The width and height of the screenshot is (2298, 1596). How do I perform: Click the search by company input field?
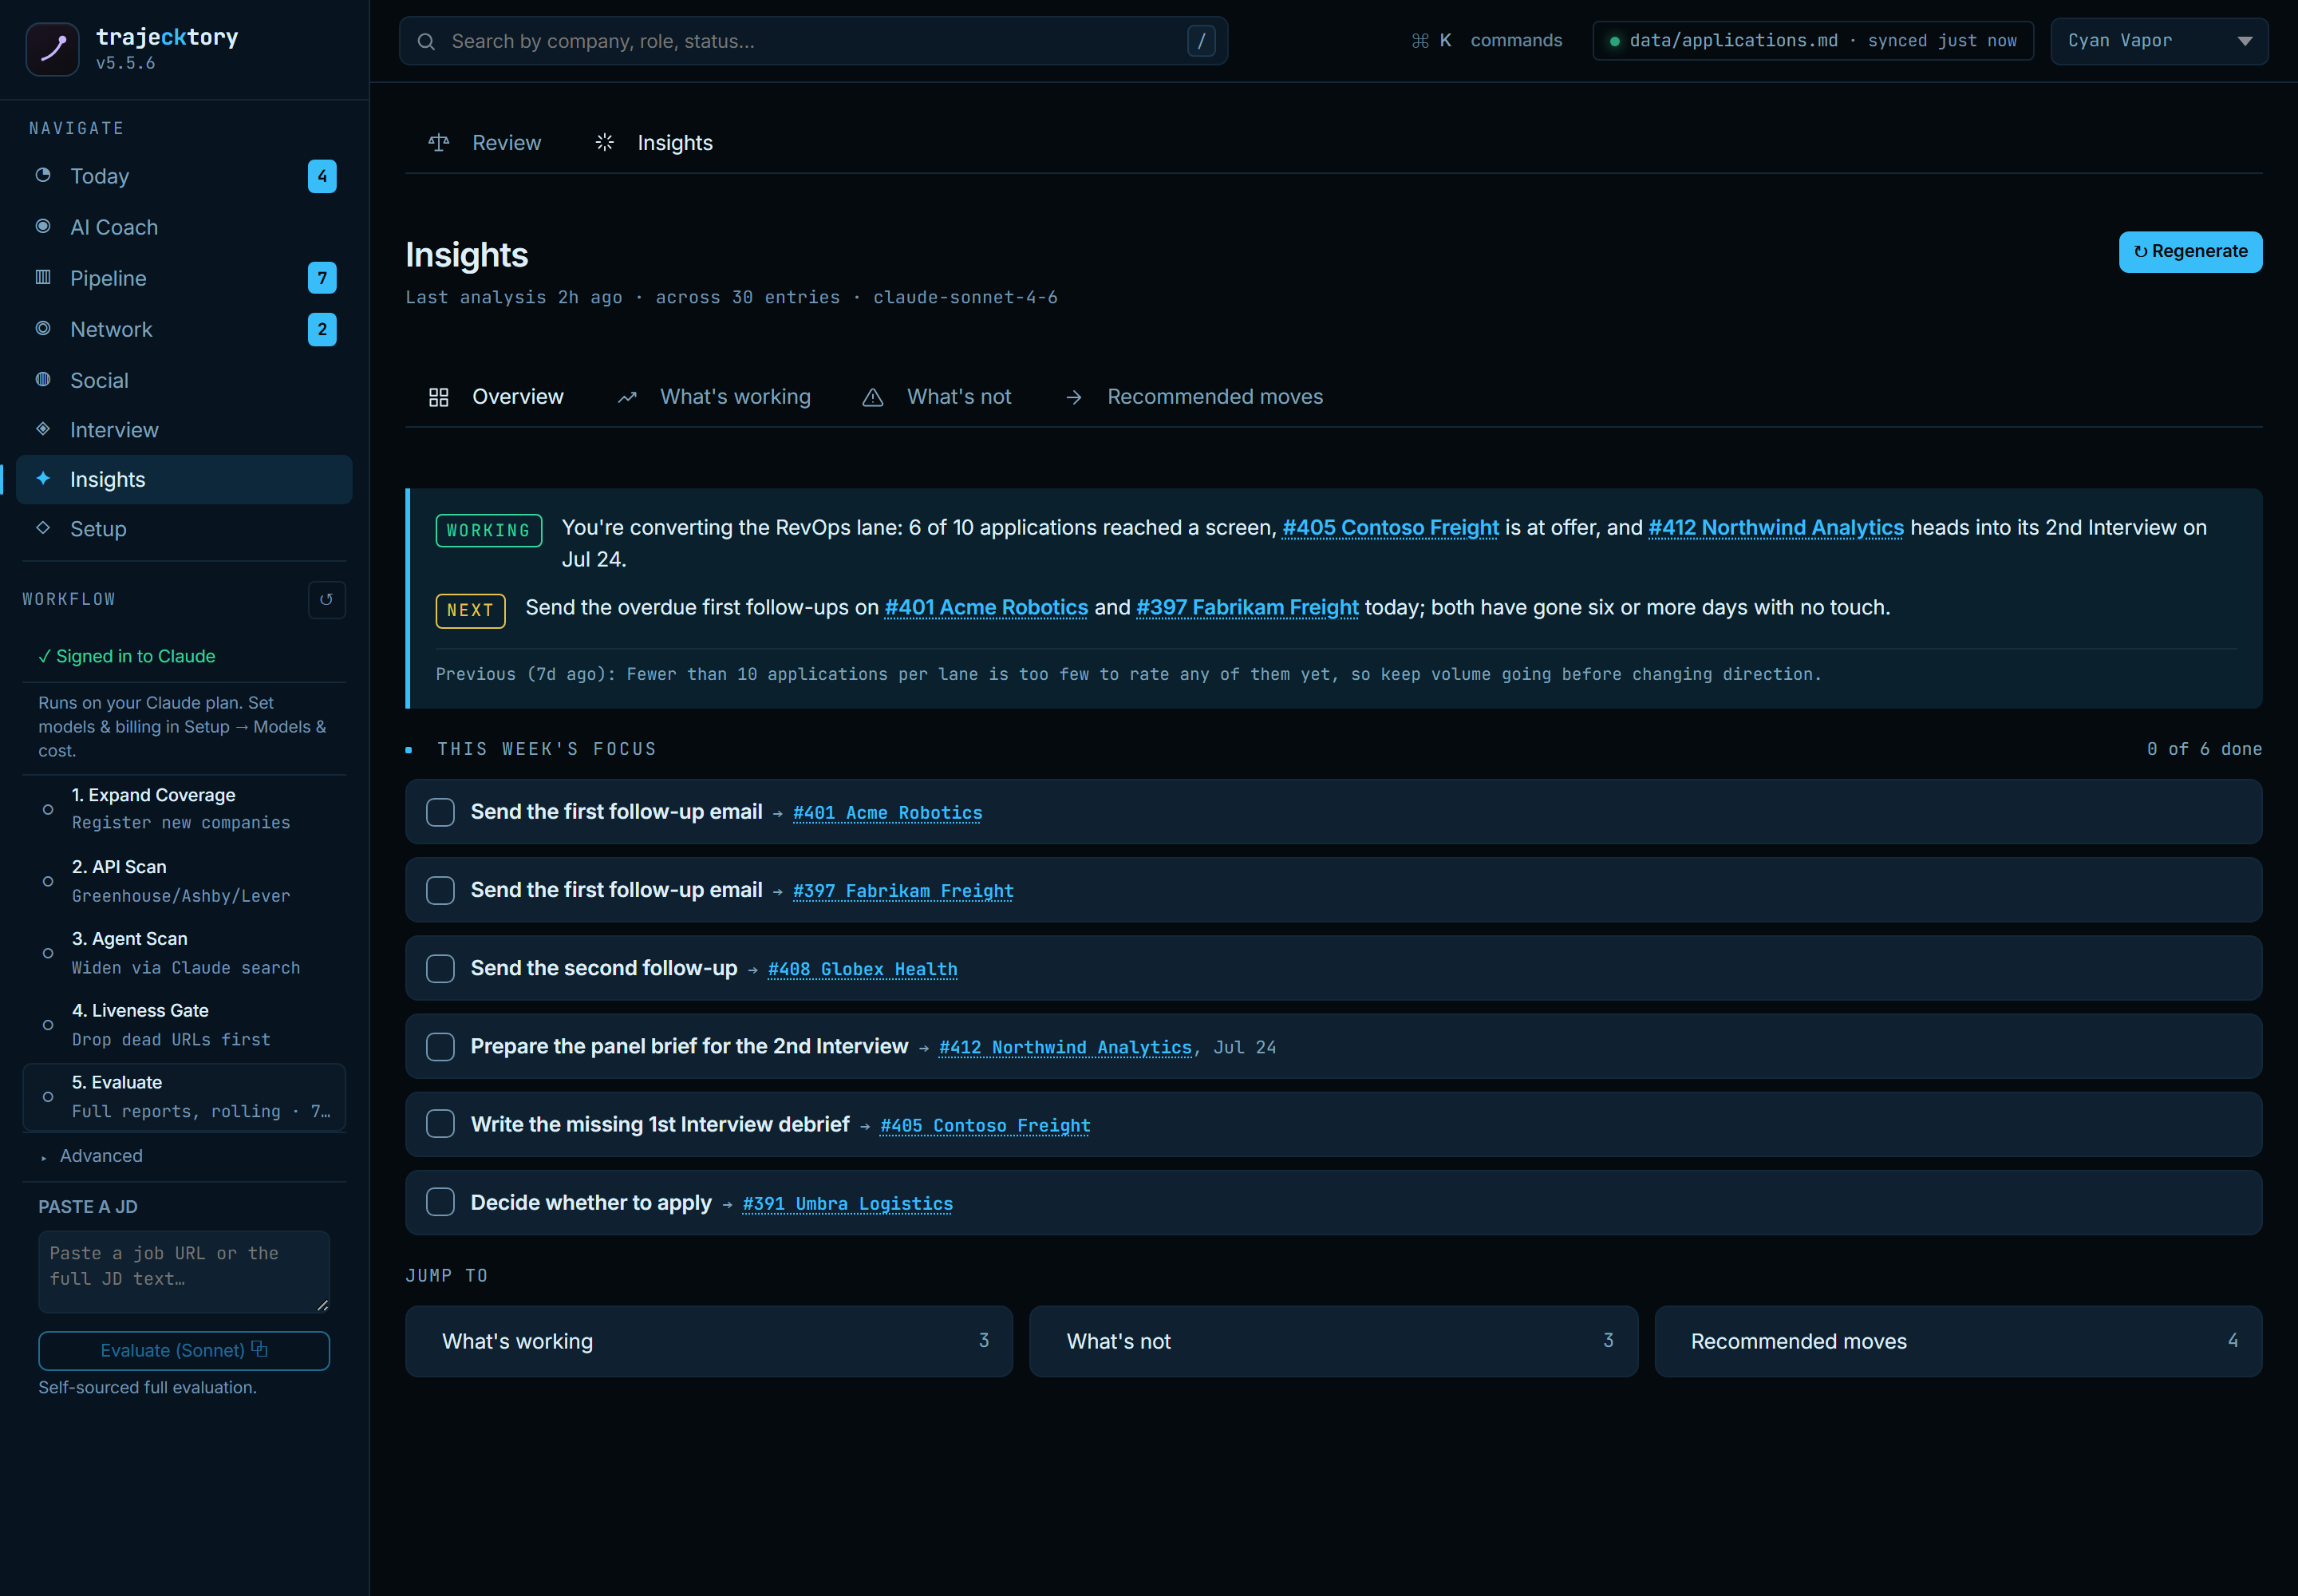pyautogui.click(x=813, y=41)
